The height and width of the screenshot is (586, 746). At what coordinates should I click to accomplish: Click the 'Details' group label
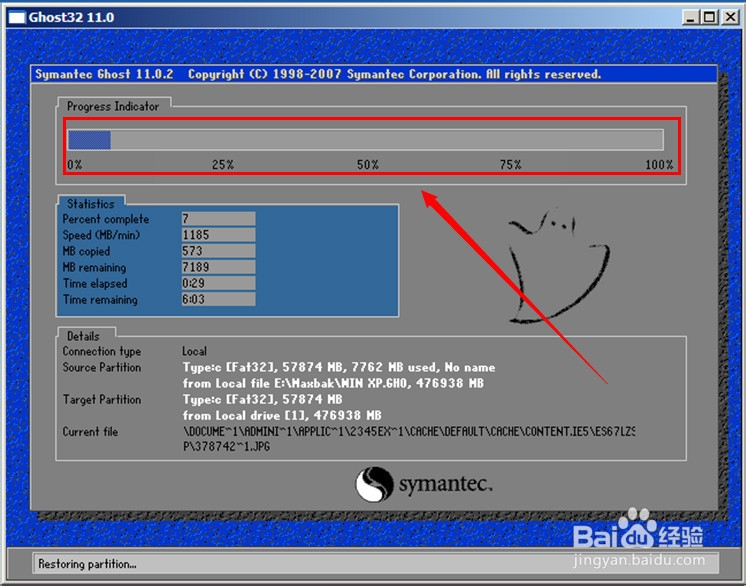(x=83, y=336)
